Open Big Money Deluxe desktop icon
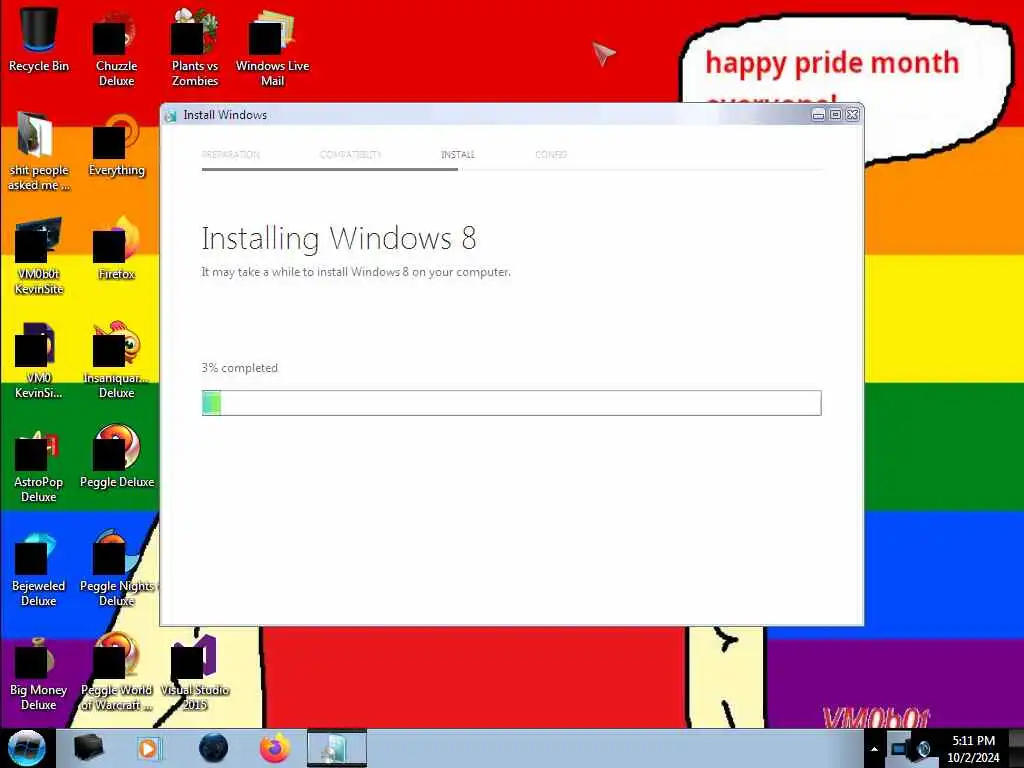 (39, 673)
